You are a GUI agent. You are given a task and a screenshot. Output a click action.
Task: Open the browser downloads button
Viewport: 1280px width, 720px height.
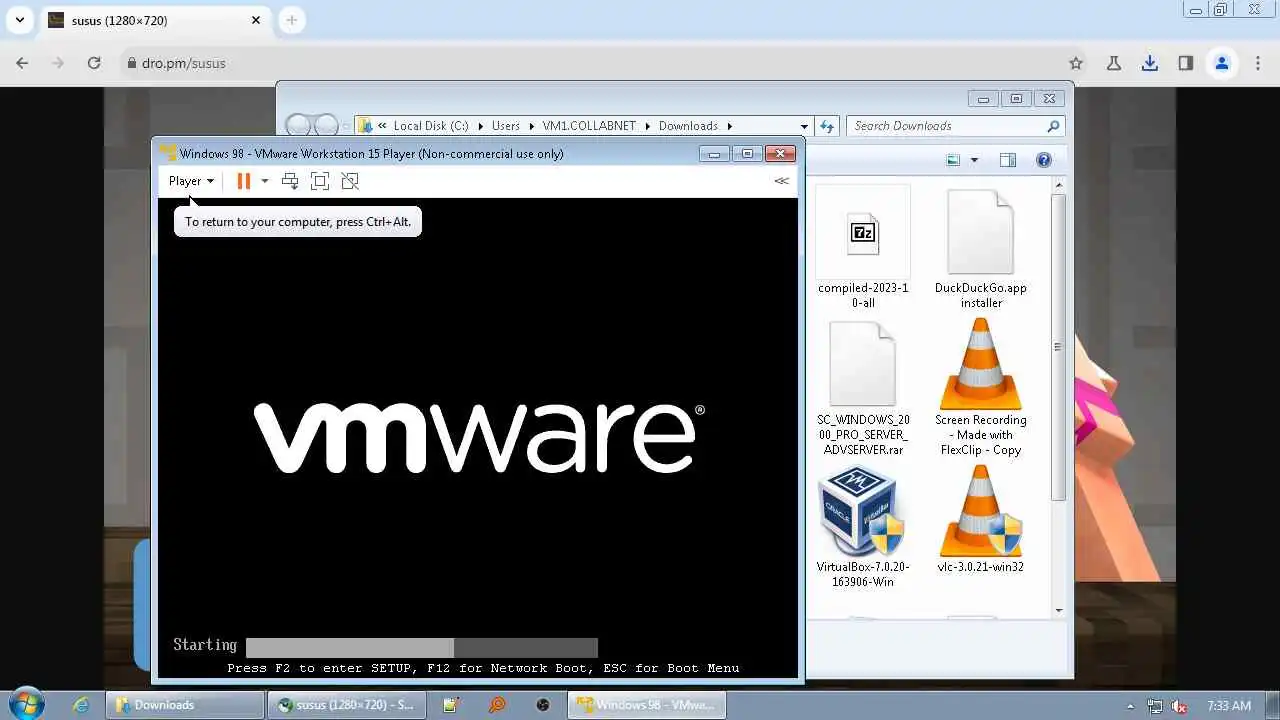tap(1150, 63)
